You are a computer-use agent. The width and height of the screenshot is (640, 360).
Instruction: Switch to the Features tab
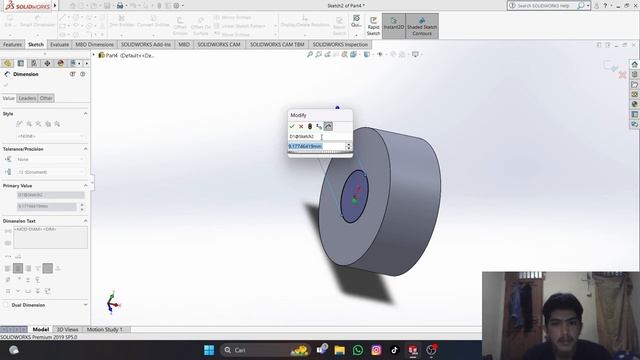point(12,44)
